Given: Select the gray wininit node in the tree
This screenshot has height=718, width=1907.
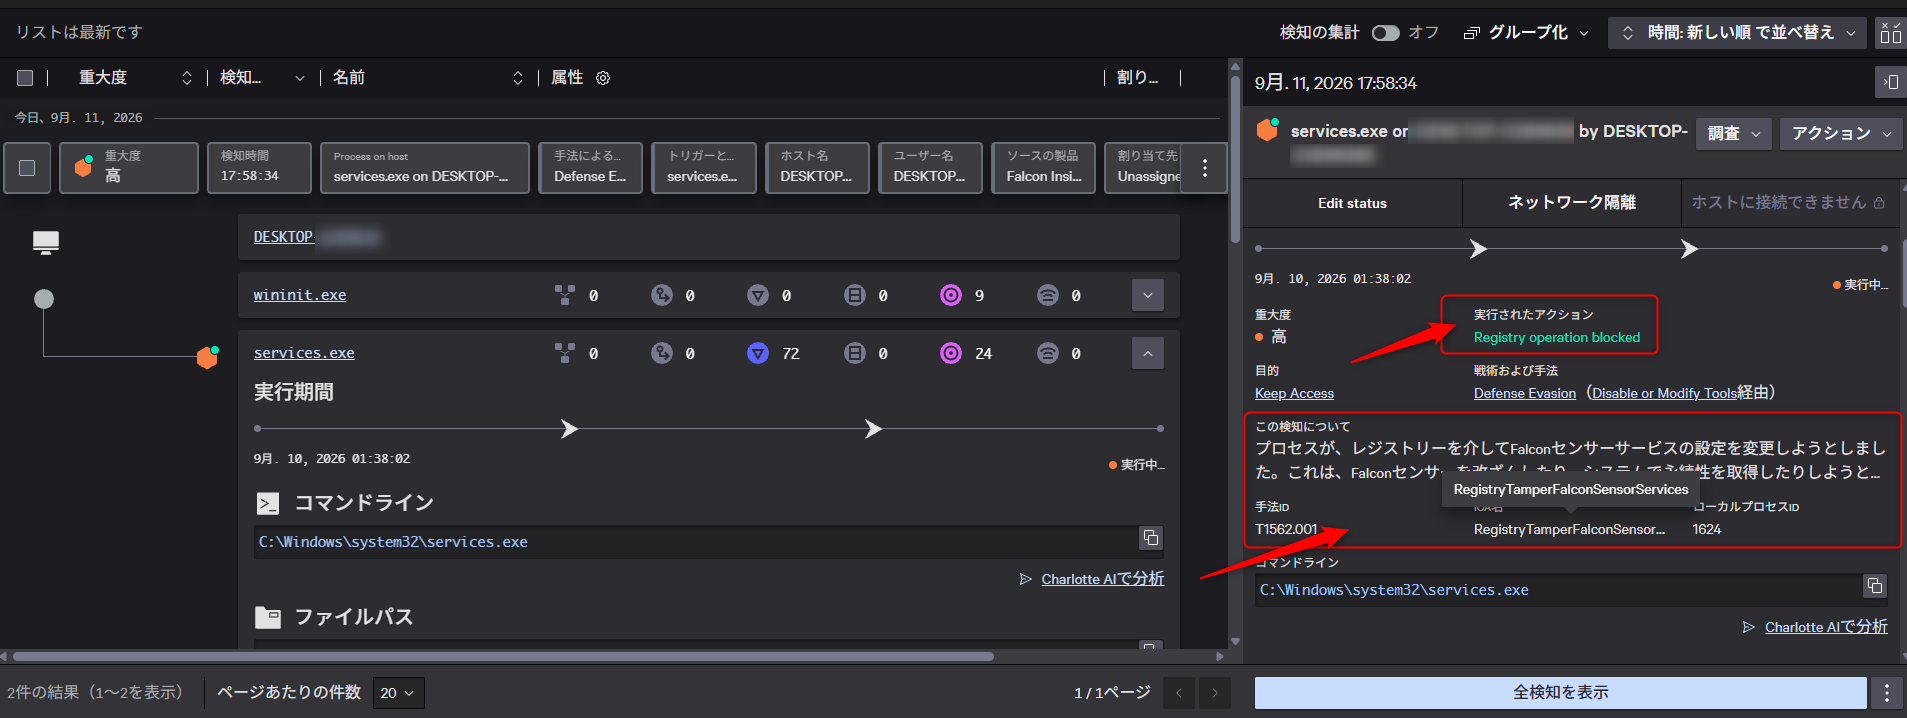Looking at the screenshot, I should point(44,299).
